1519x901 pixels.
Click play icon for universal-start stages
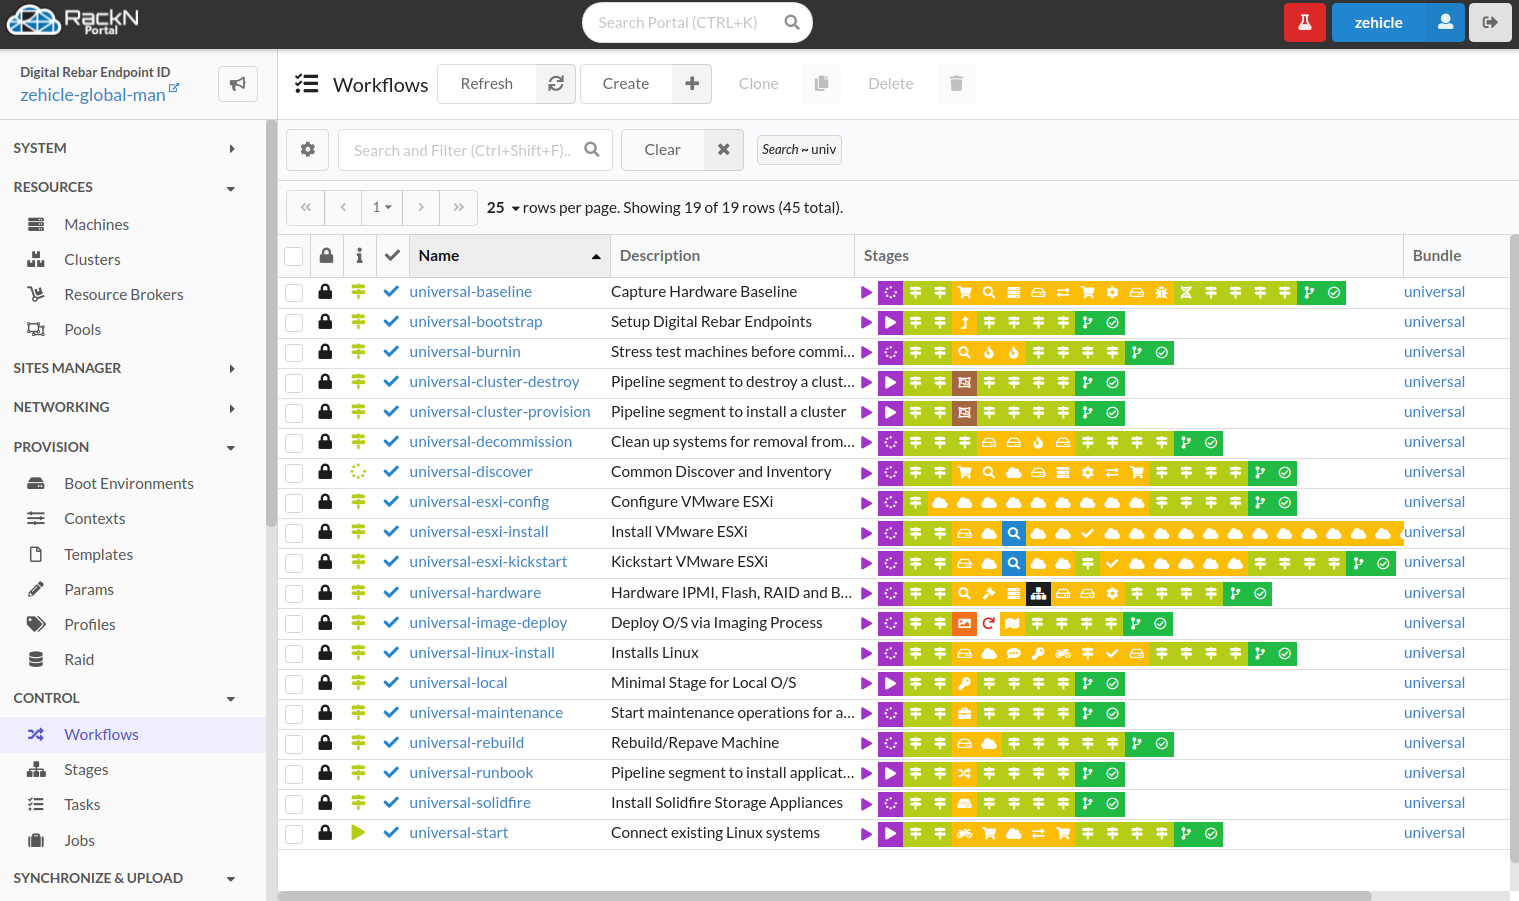[867, 834]
